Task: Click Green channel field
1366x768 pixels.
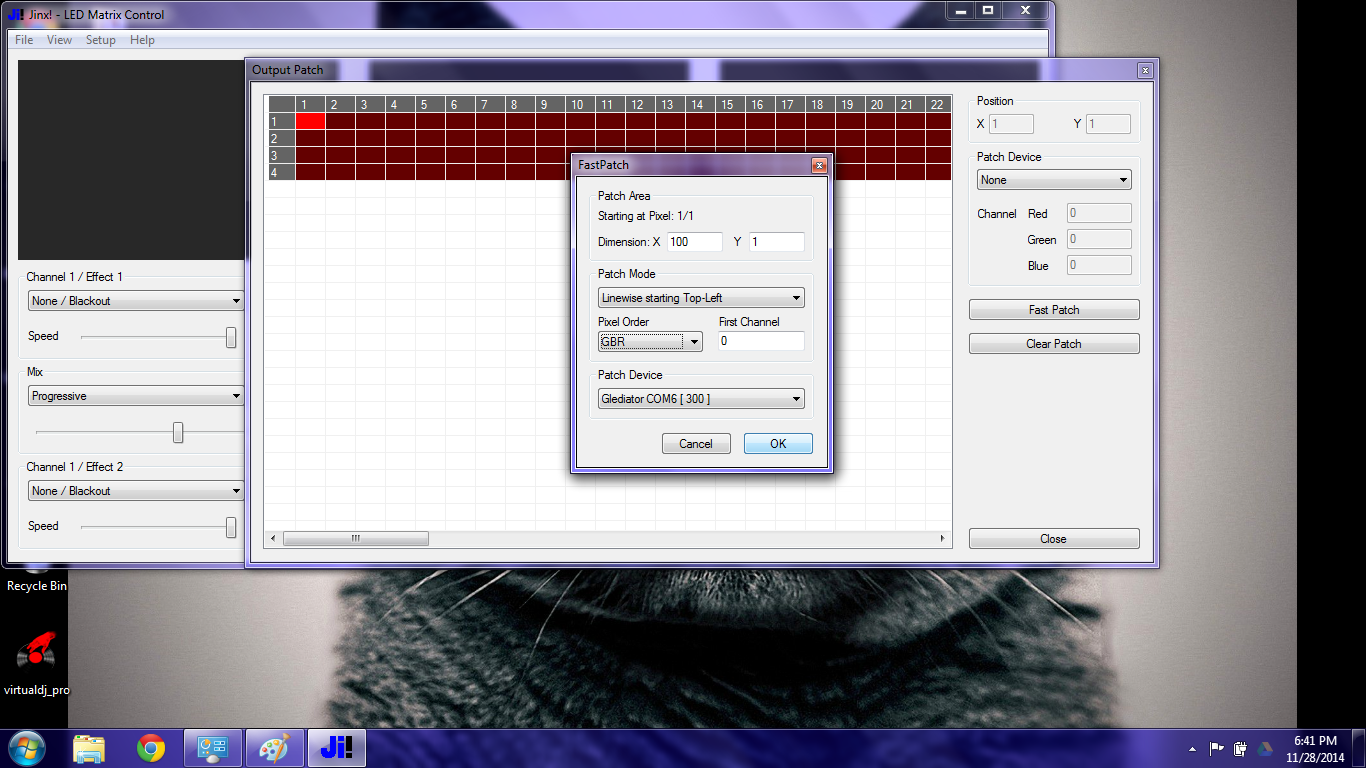Action: pos(1099,239)
